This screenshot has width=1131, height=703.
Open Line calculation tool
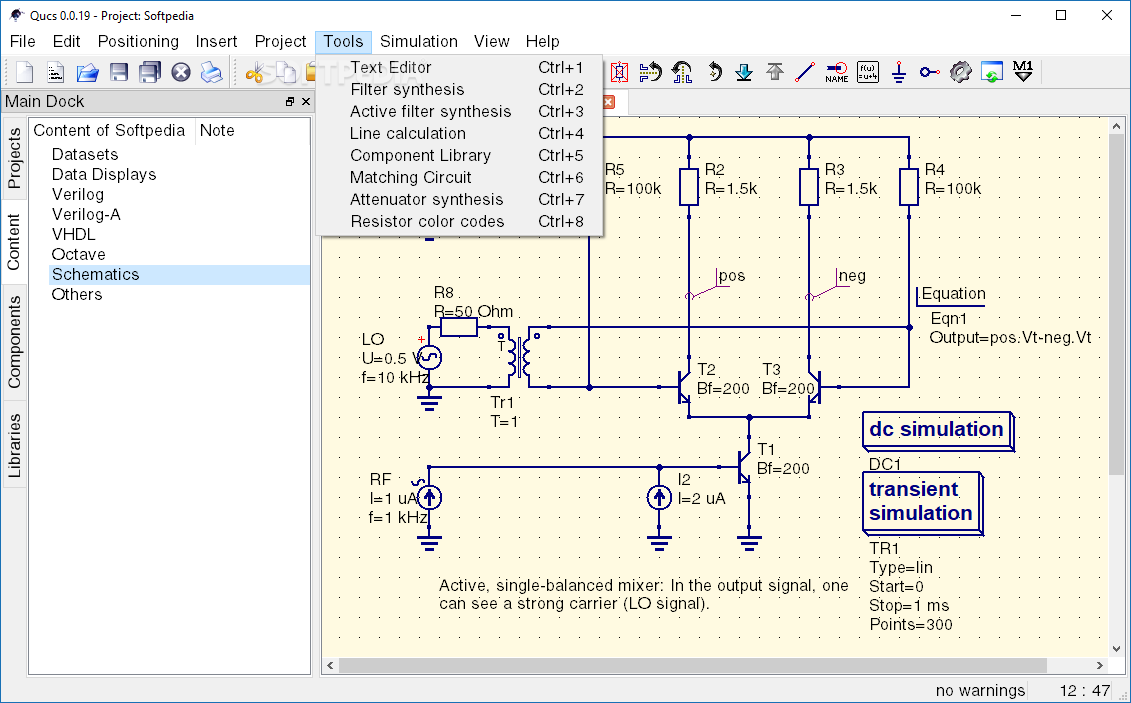pos(459,133)
